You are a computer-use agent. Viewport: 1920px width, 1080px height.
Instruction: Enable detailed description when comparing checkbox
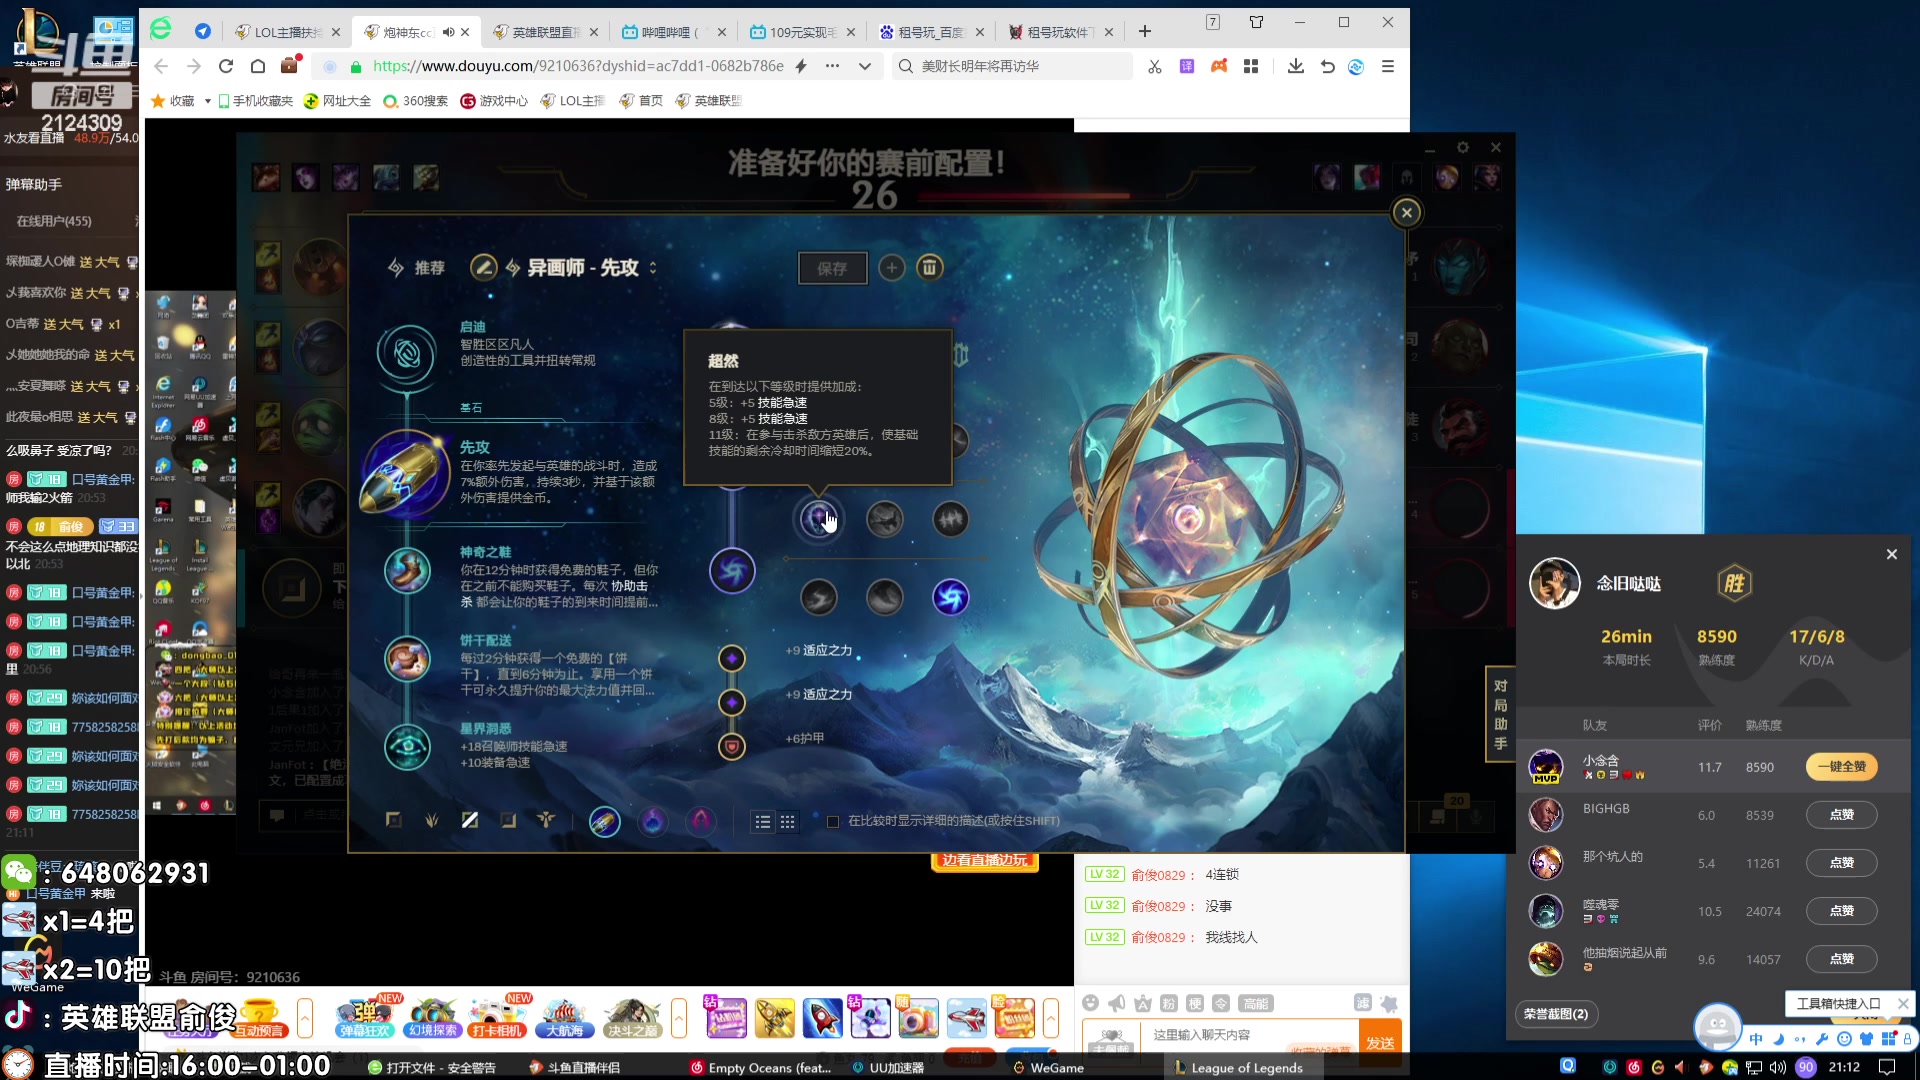[833, 821]
